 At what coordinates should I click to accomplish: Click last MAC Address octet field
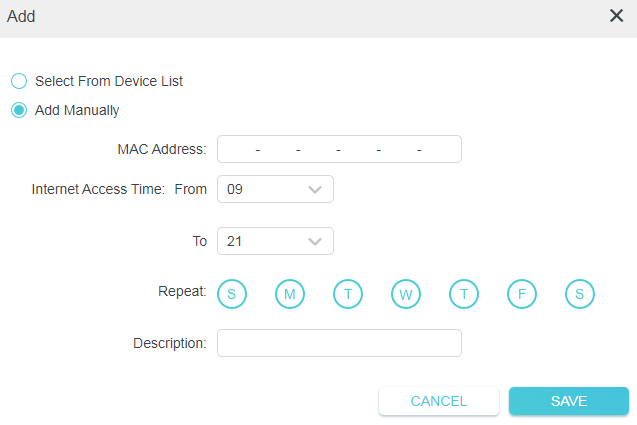coord(440,150)
